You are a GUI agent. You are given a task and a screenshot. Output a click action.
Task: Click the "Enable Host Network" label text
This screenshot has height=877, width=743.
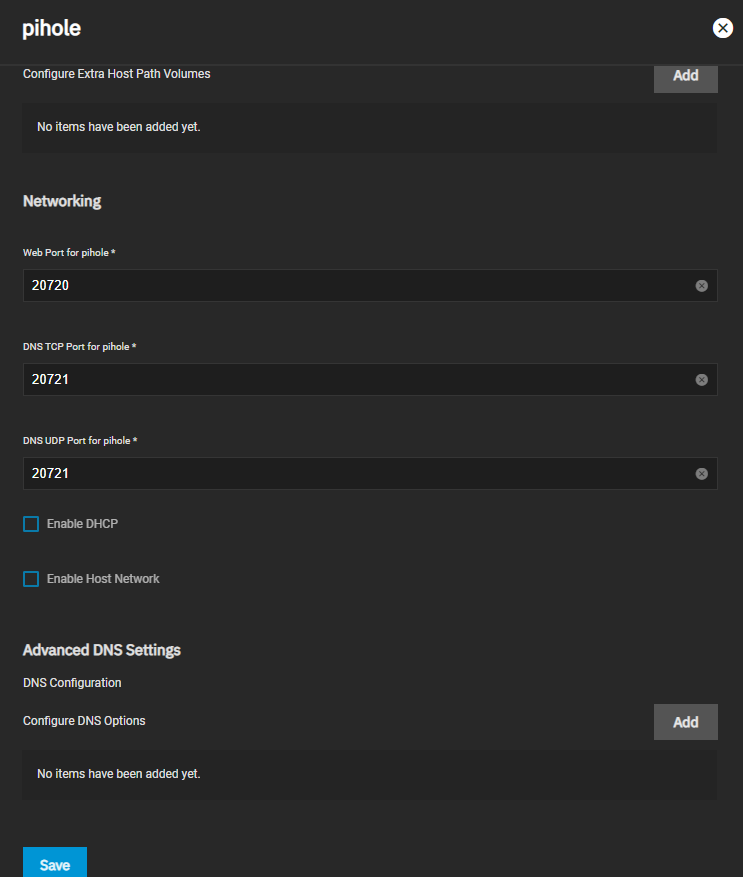click(x=103, y=579)
